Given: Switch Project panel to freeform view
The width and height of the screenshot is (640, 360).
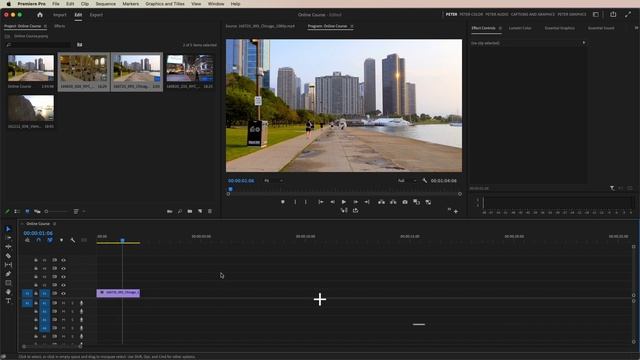Looking at the screenshot, I should 37,211.
